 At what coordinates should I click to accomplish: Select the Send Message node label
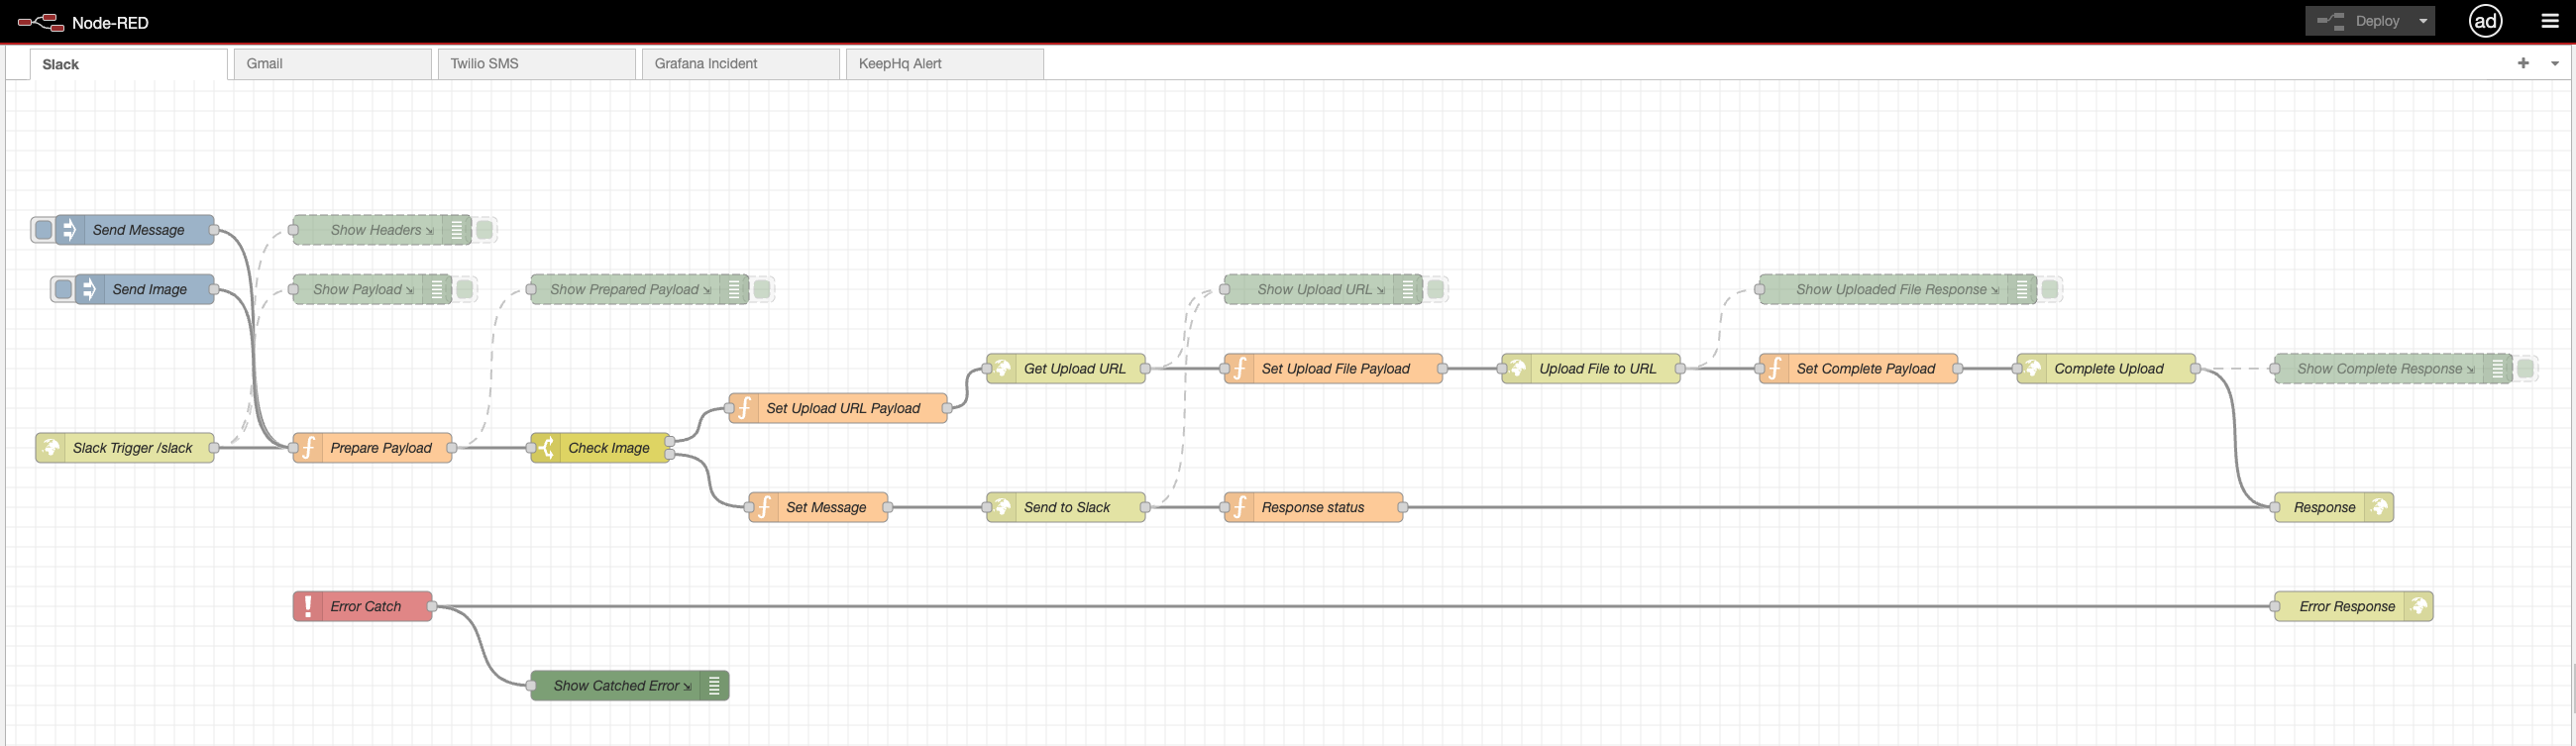coord(138,230)
